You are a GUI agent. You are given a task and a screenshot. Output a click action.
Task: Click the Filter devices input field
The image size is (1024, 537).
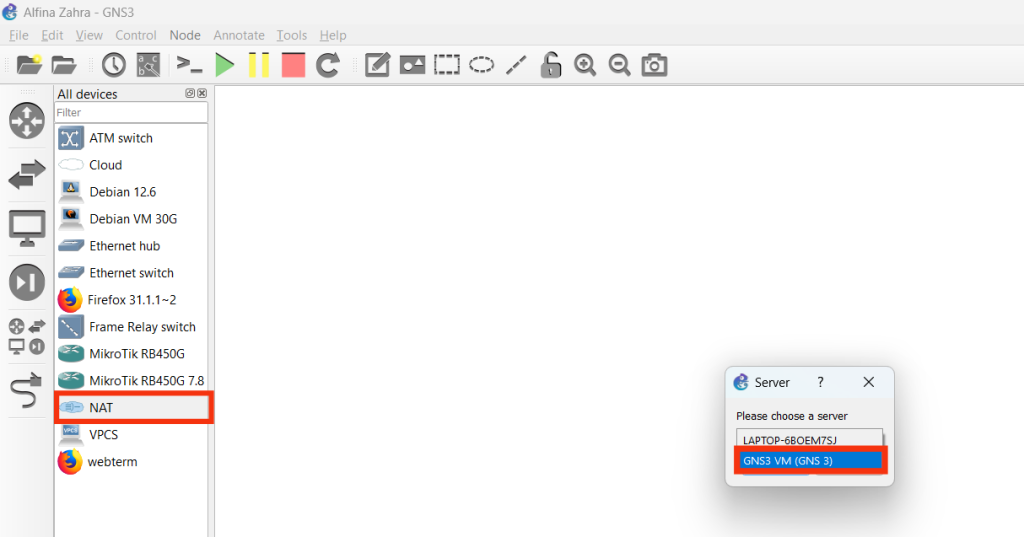pos(131,113)
